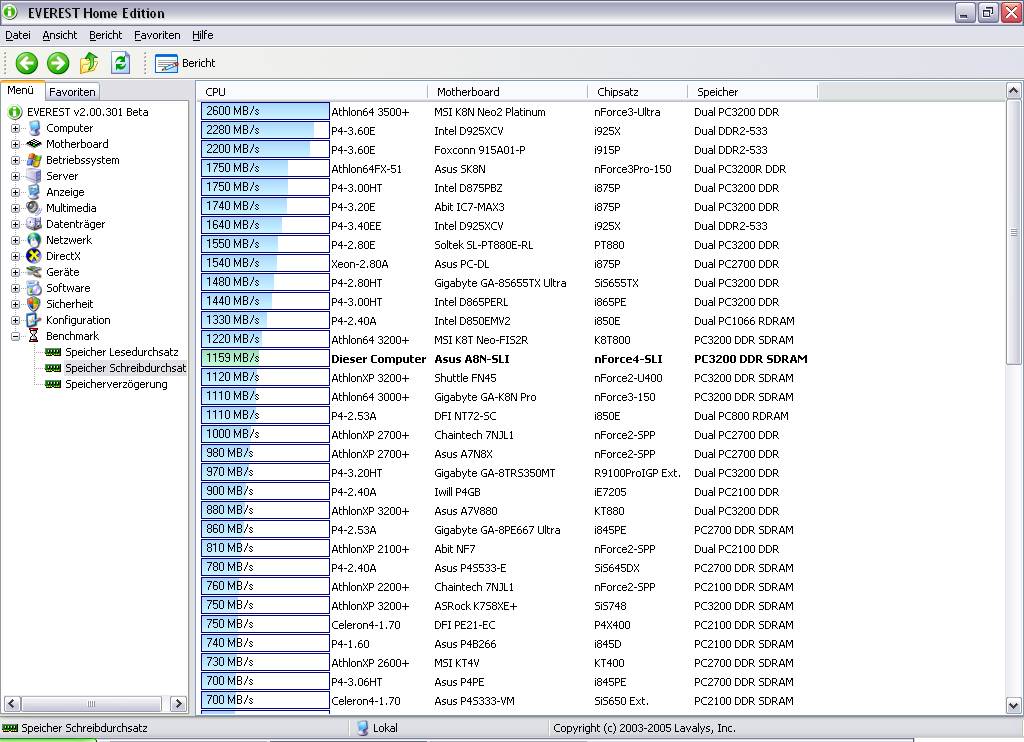
Task: Click the Netzwerk tree icon
Action: pyautogui.click(x=34, y=240)
